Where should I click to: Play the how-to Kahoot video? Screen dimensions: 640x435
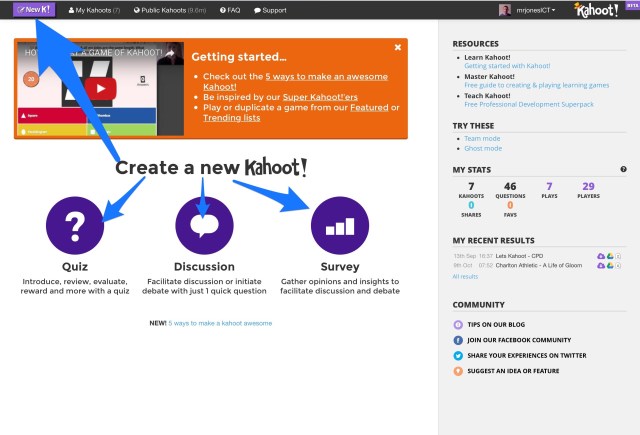pyautogui.click(x=100, y=89)
